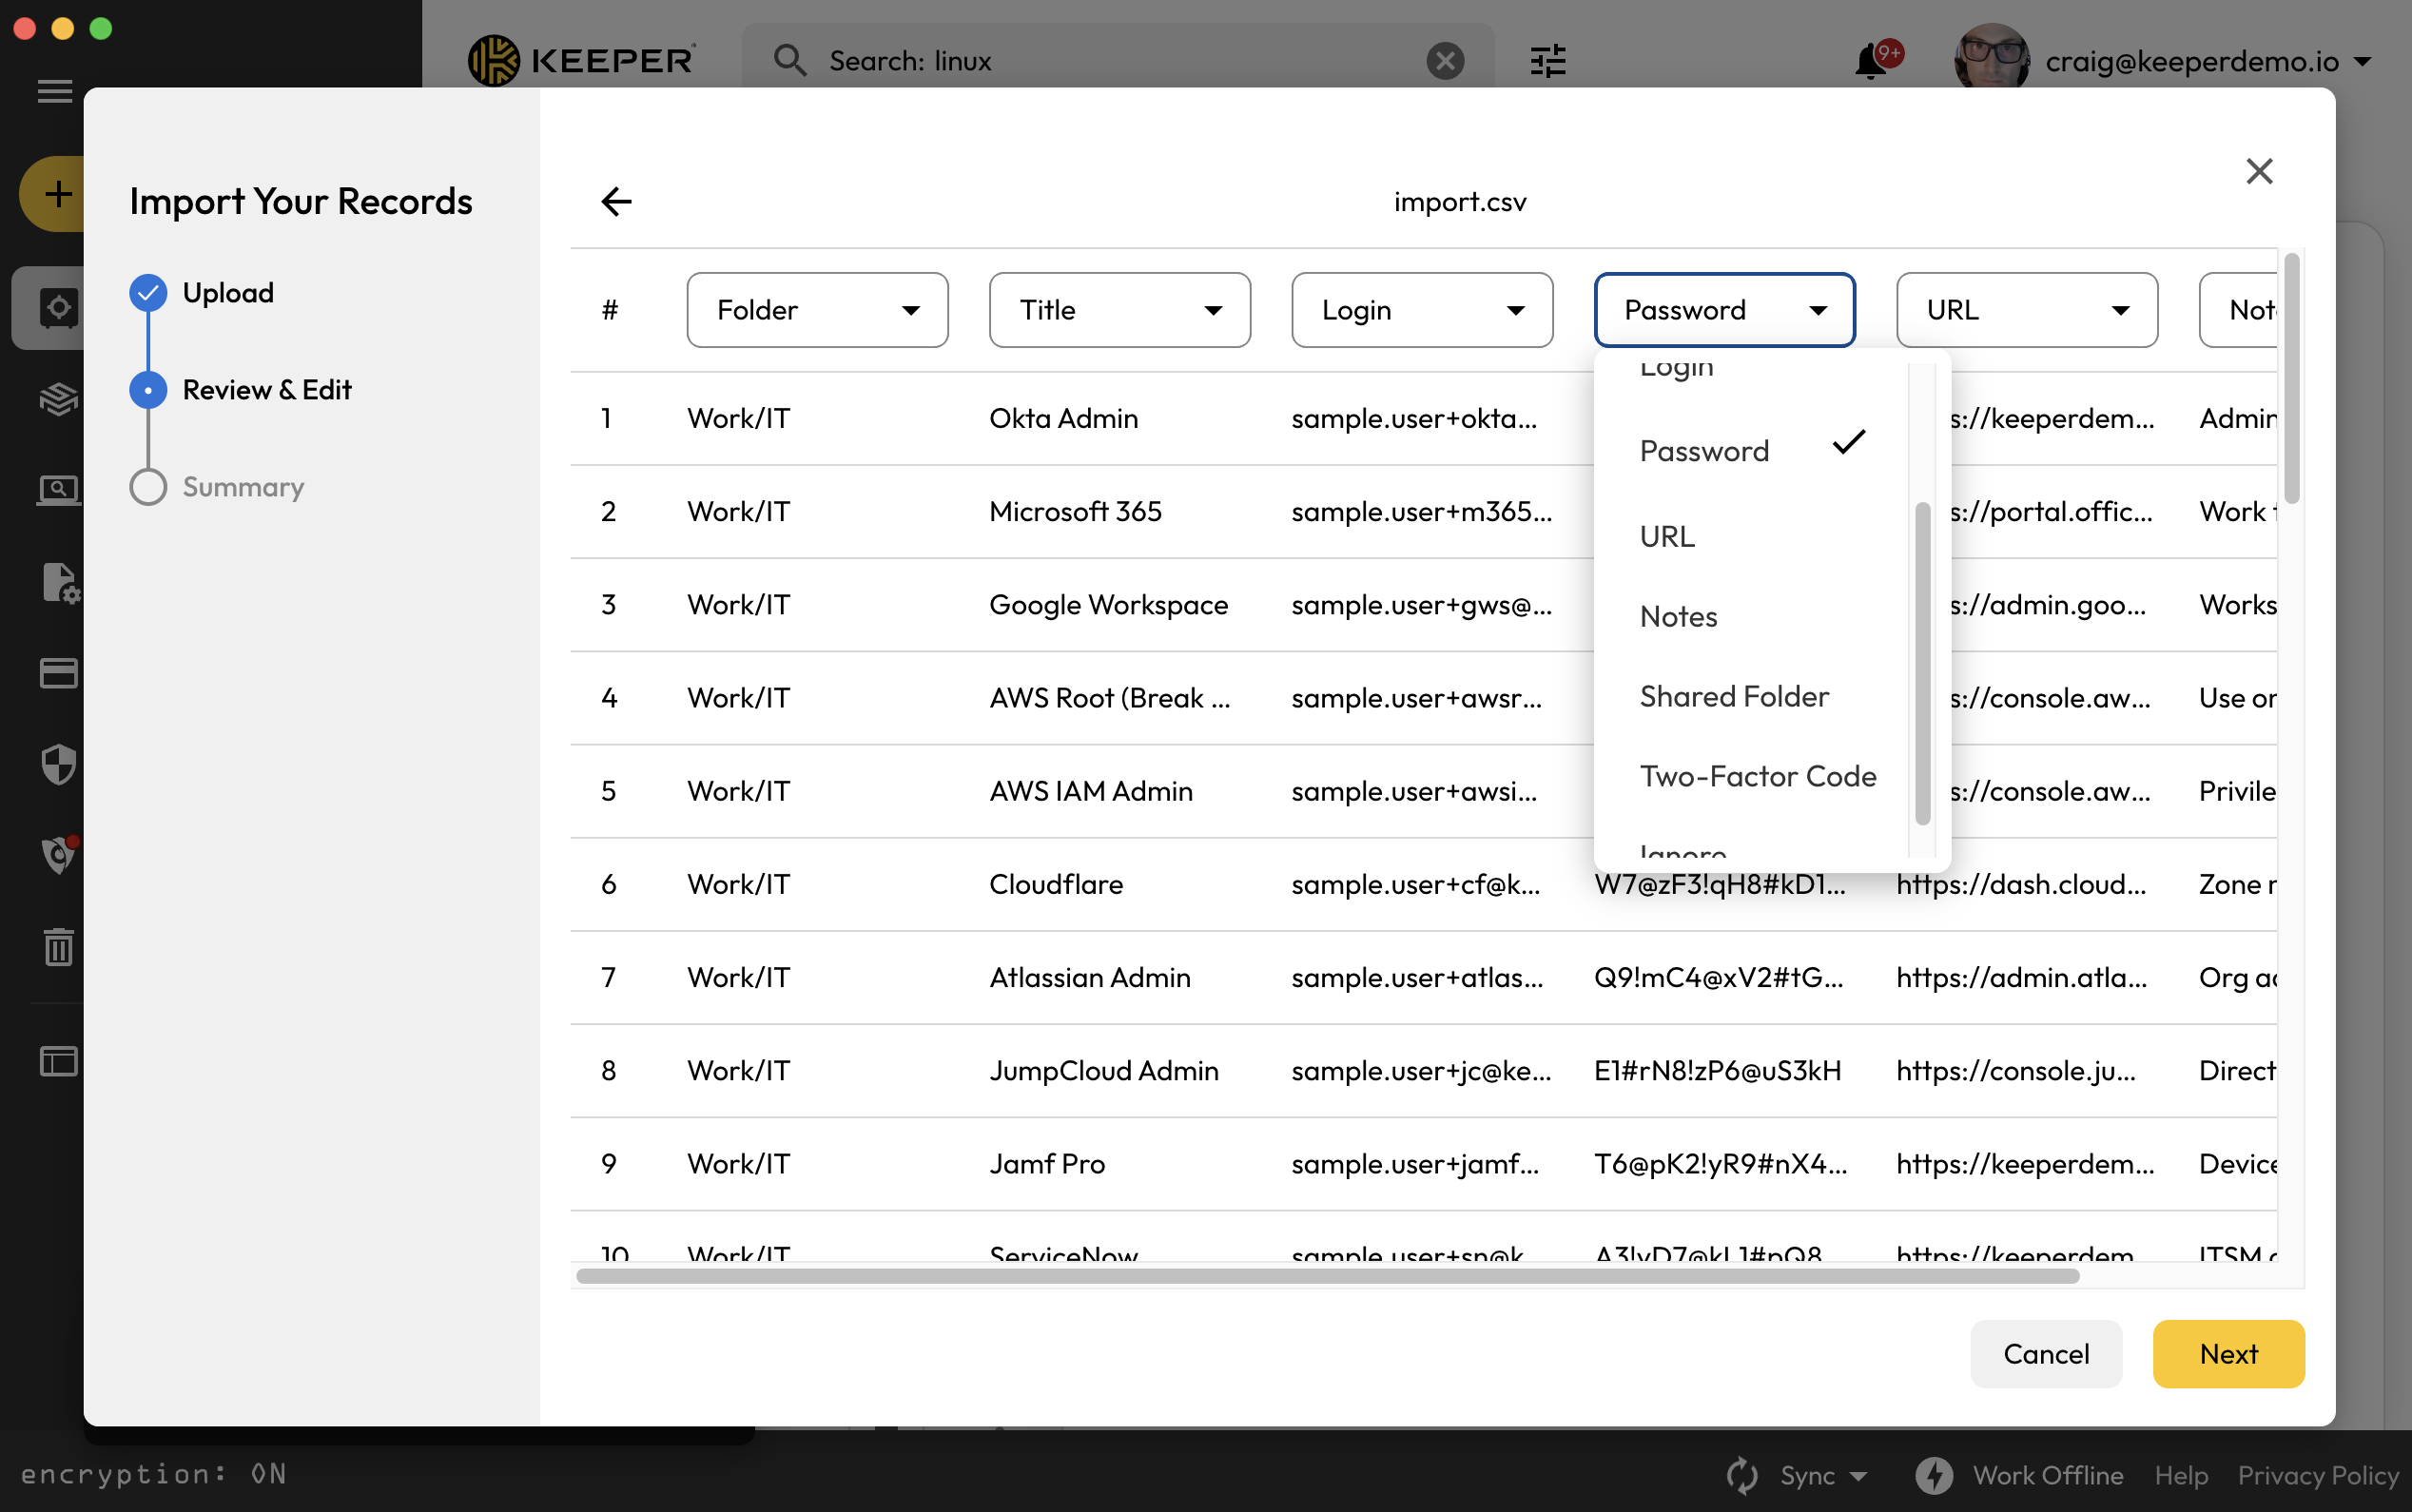
Task: Choose Shared Folder in the dropdown list
Action: point(1734,696)
